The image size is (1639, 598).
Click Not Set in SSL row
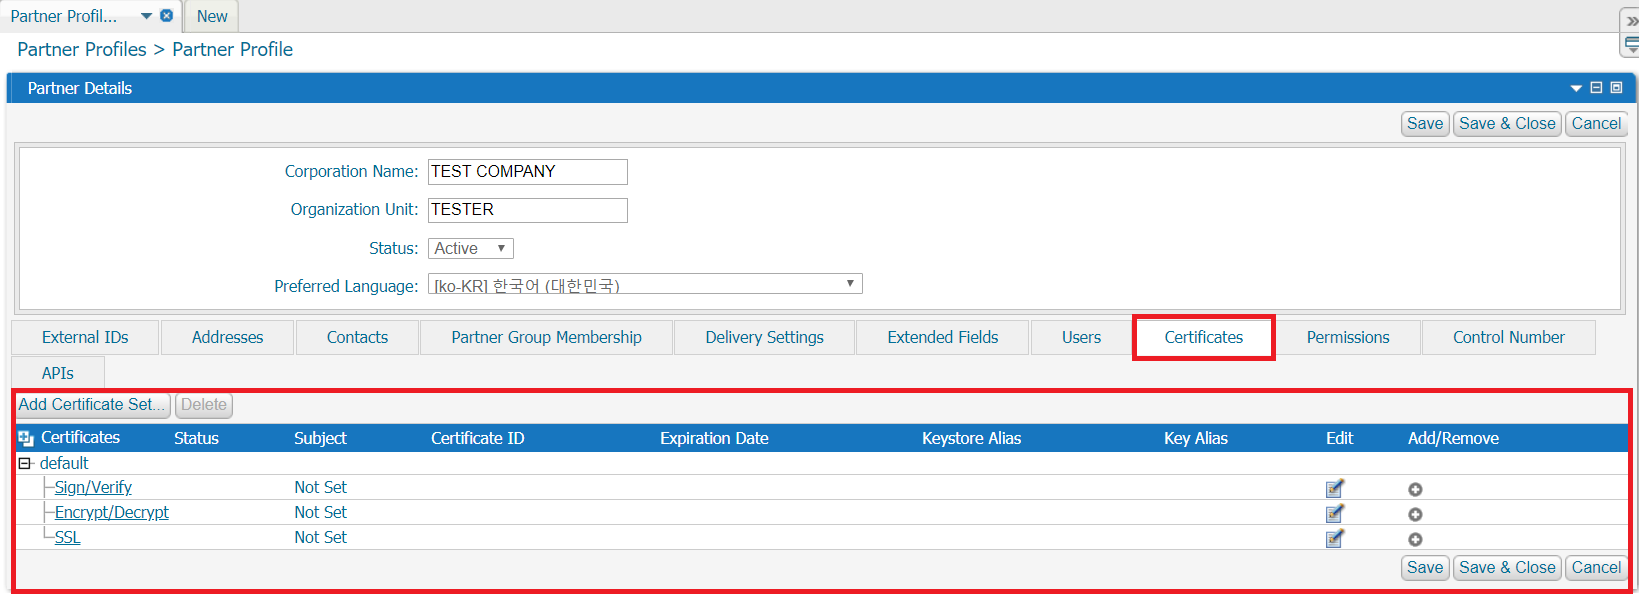(320, 538)
